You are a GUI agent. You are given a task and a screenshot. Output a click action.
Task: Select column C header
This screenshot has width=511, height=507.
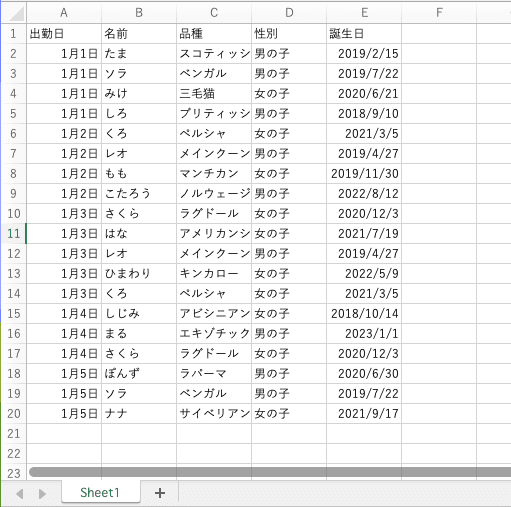click(214, 13)
